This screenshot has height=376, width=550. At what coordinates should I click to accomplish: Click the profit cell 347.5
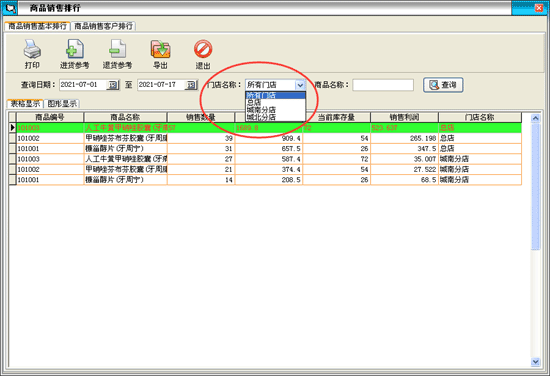(404, 149)
